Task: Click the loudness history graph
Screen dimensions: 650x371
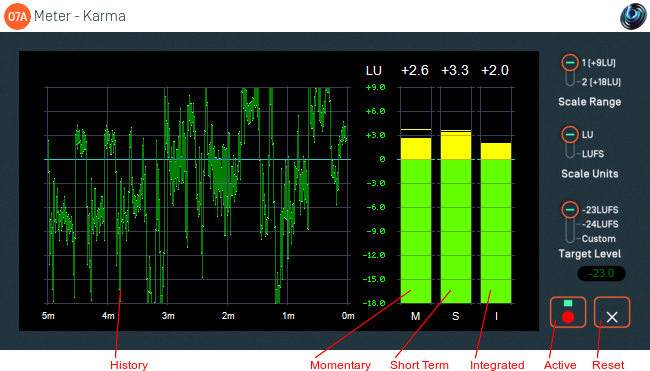Action: tap(198, 195)
